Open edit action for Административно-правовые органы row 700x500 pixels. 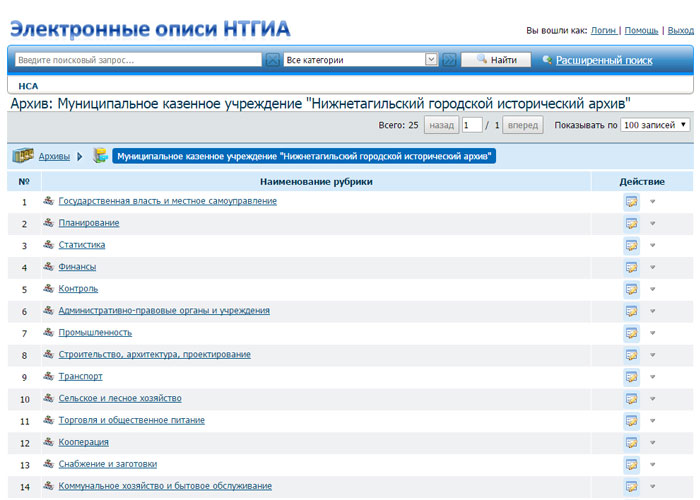coord(631,311)
